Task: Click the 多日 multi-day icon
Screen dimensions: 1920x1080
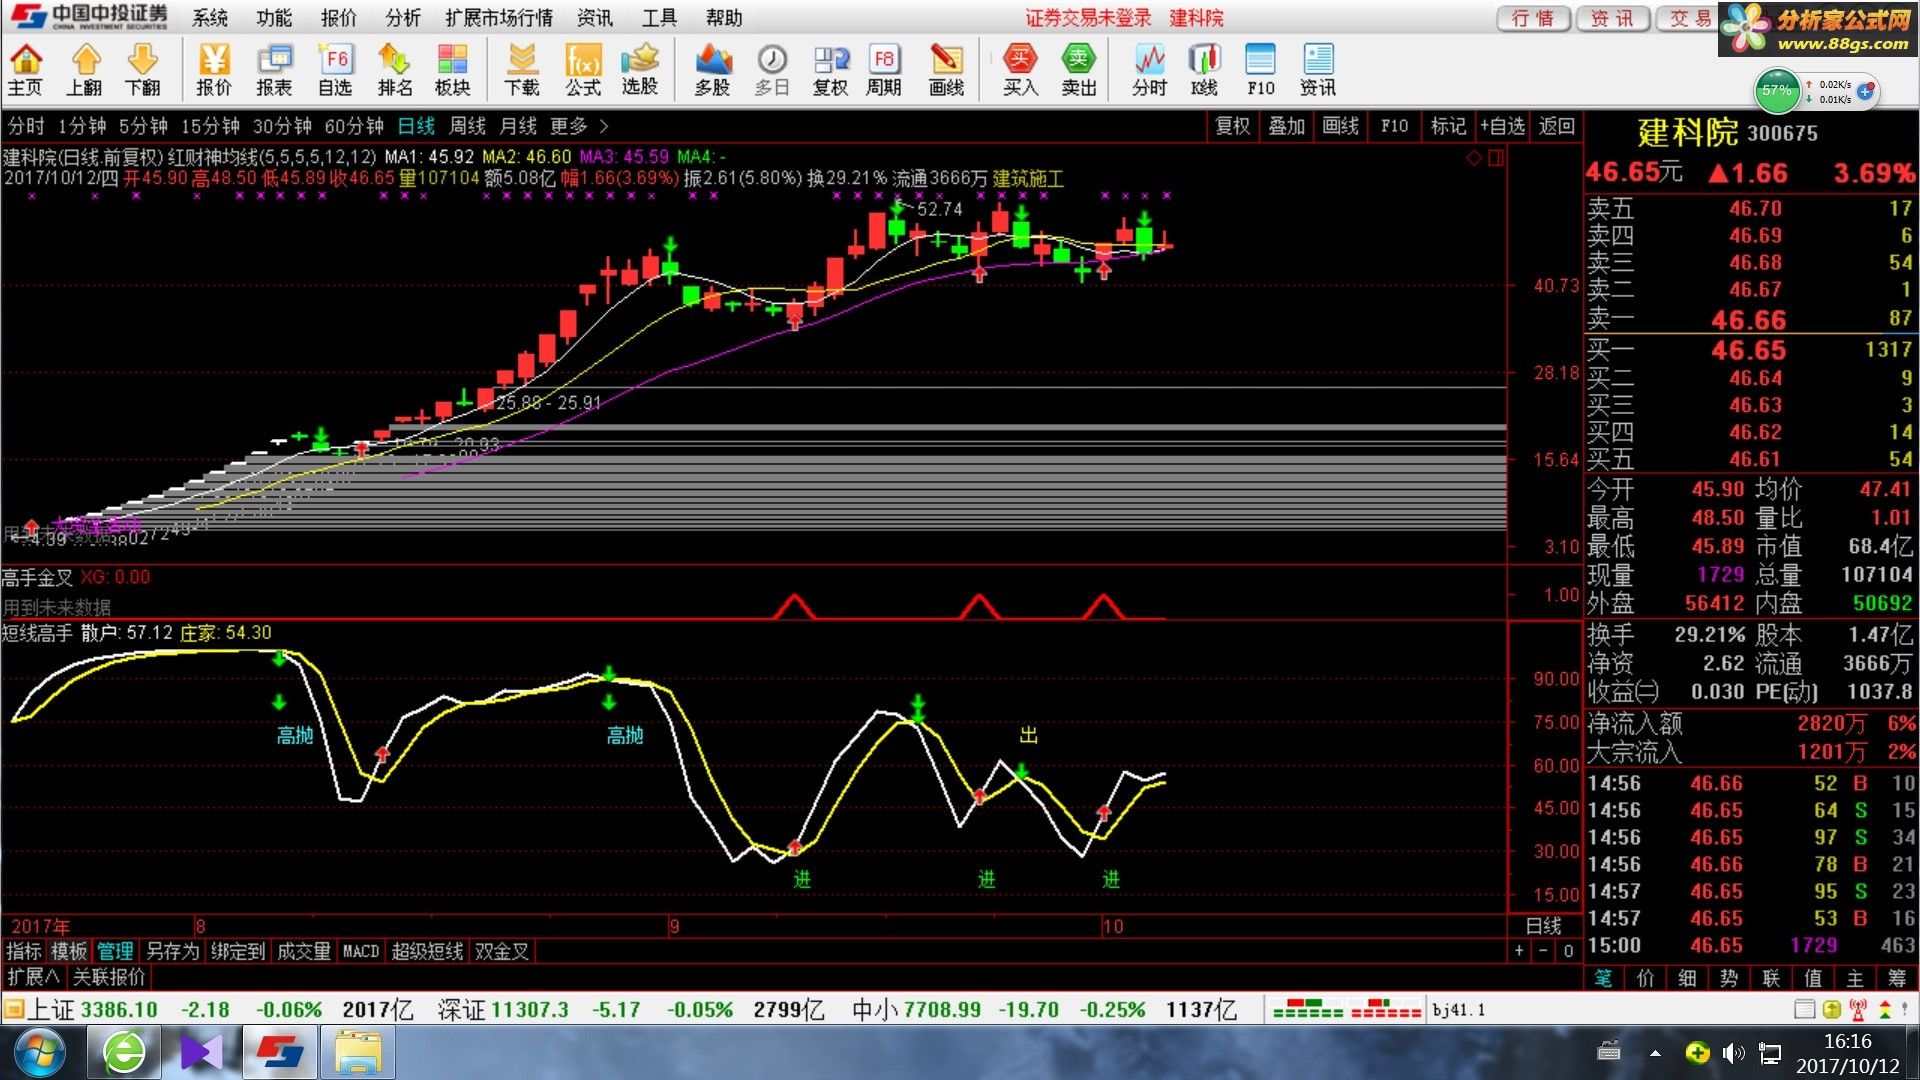Action: point(771,70)
